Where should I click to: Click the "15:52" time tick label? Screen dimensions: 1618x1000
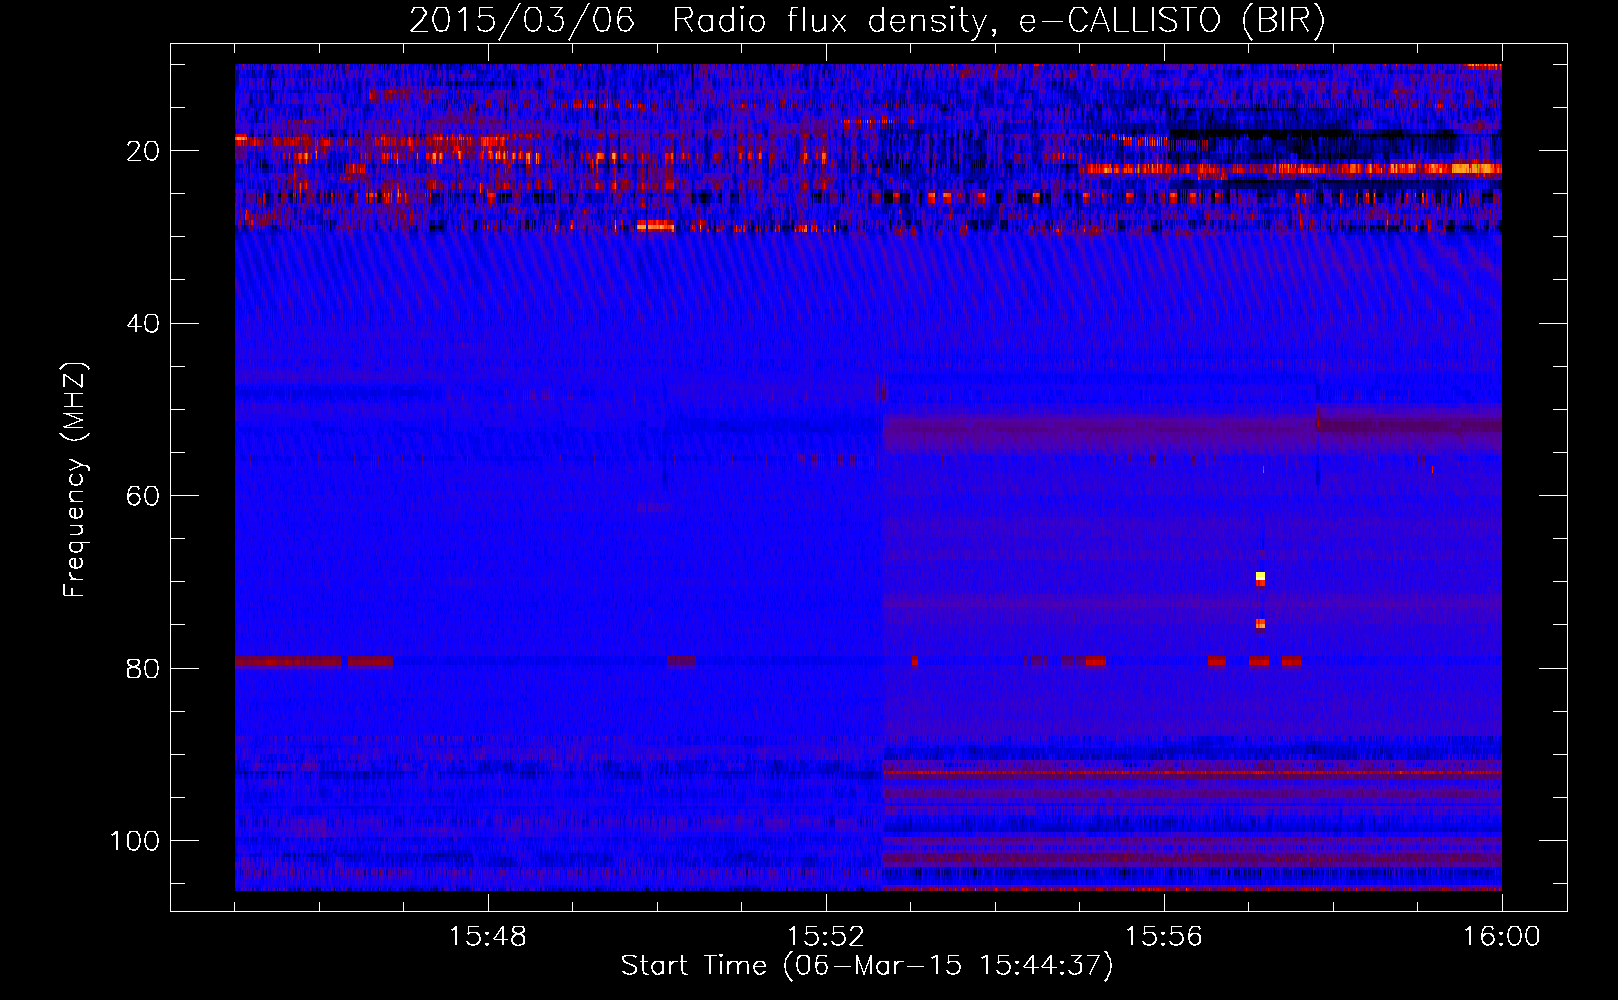(x=826, y=937)
